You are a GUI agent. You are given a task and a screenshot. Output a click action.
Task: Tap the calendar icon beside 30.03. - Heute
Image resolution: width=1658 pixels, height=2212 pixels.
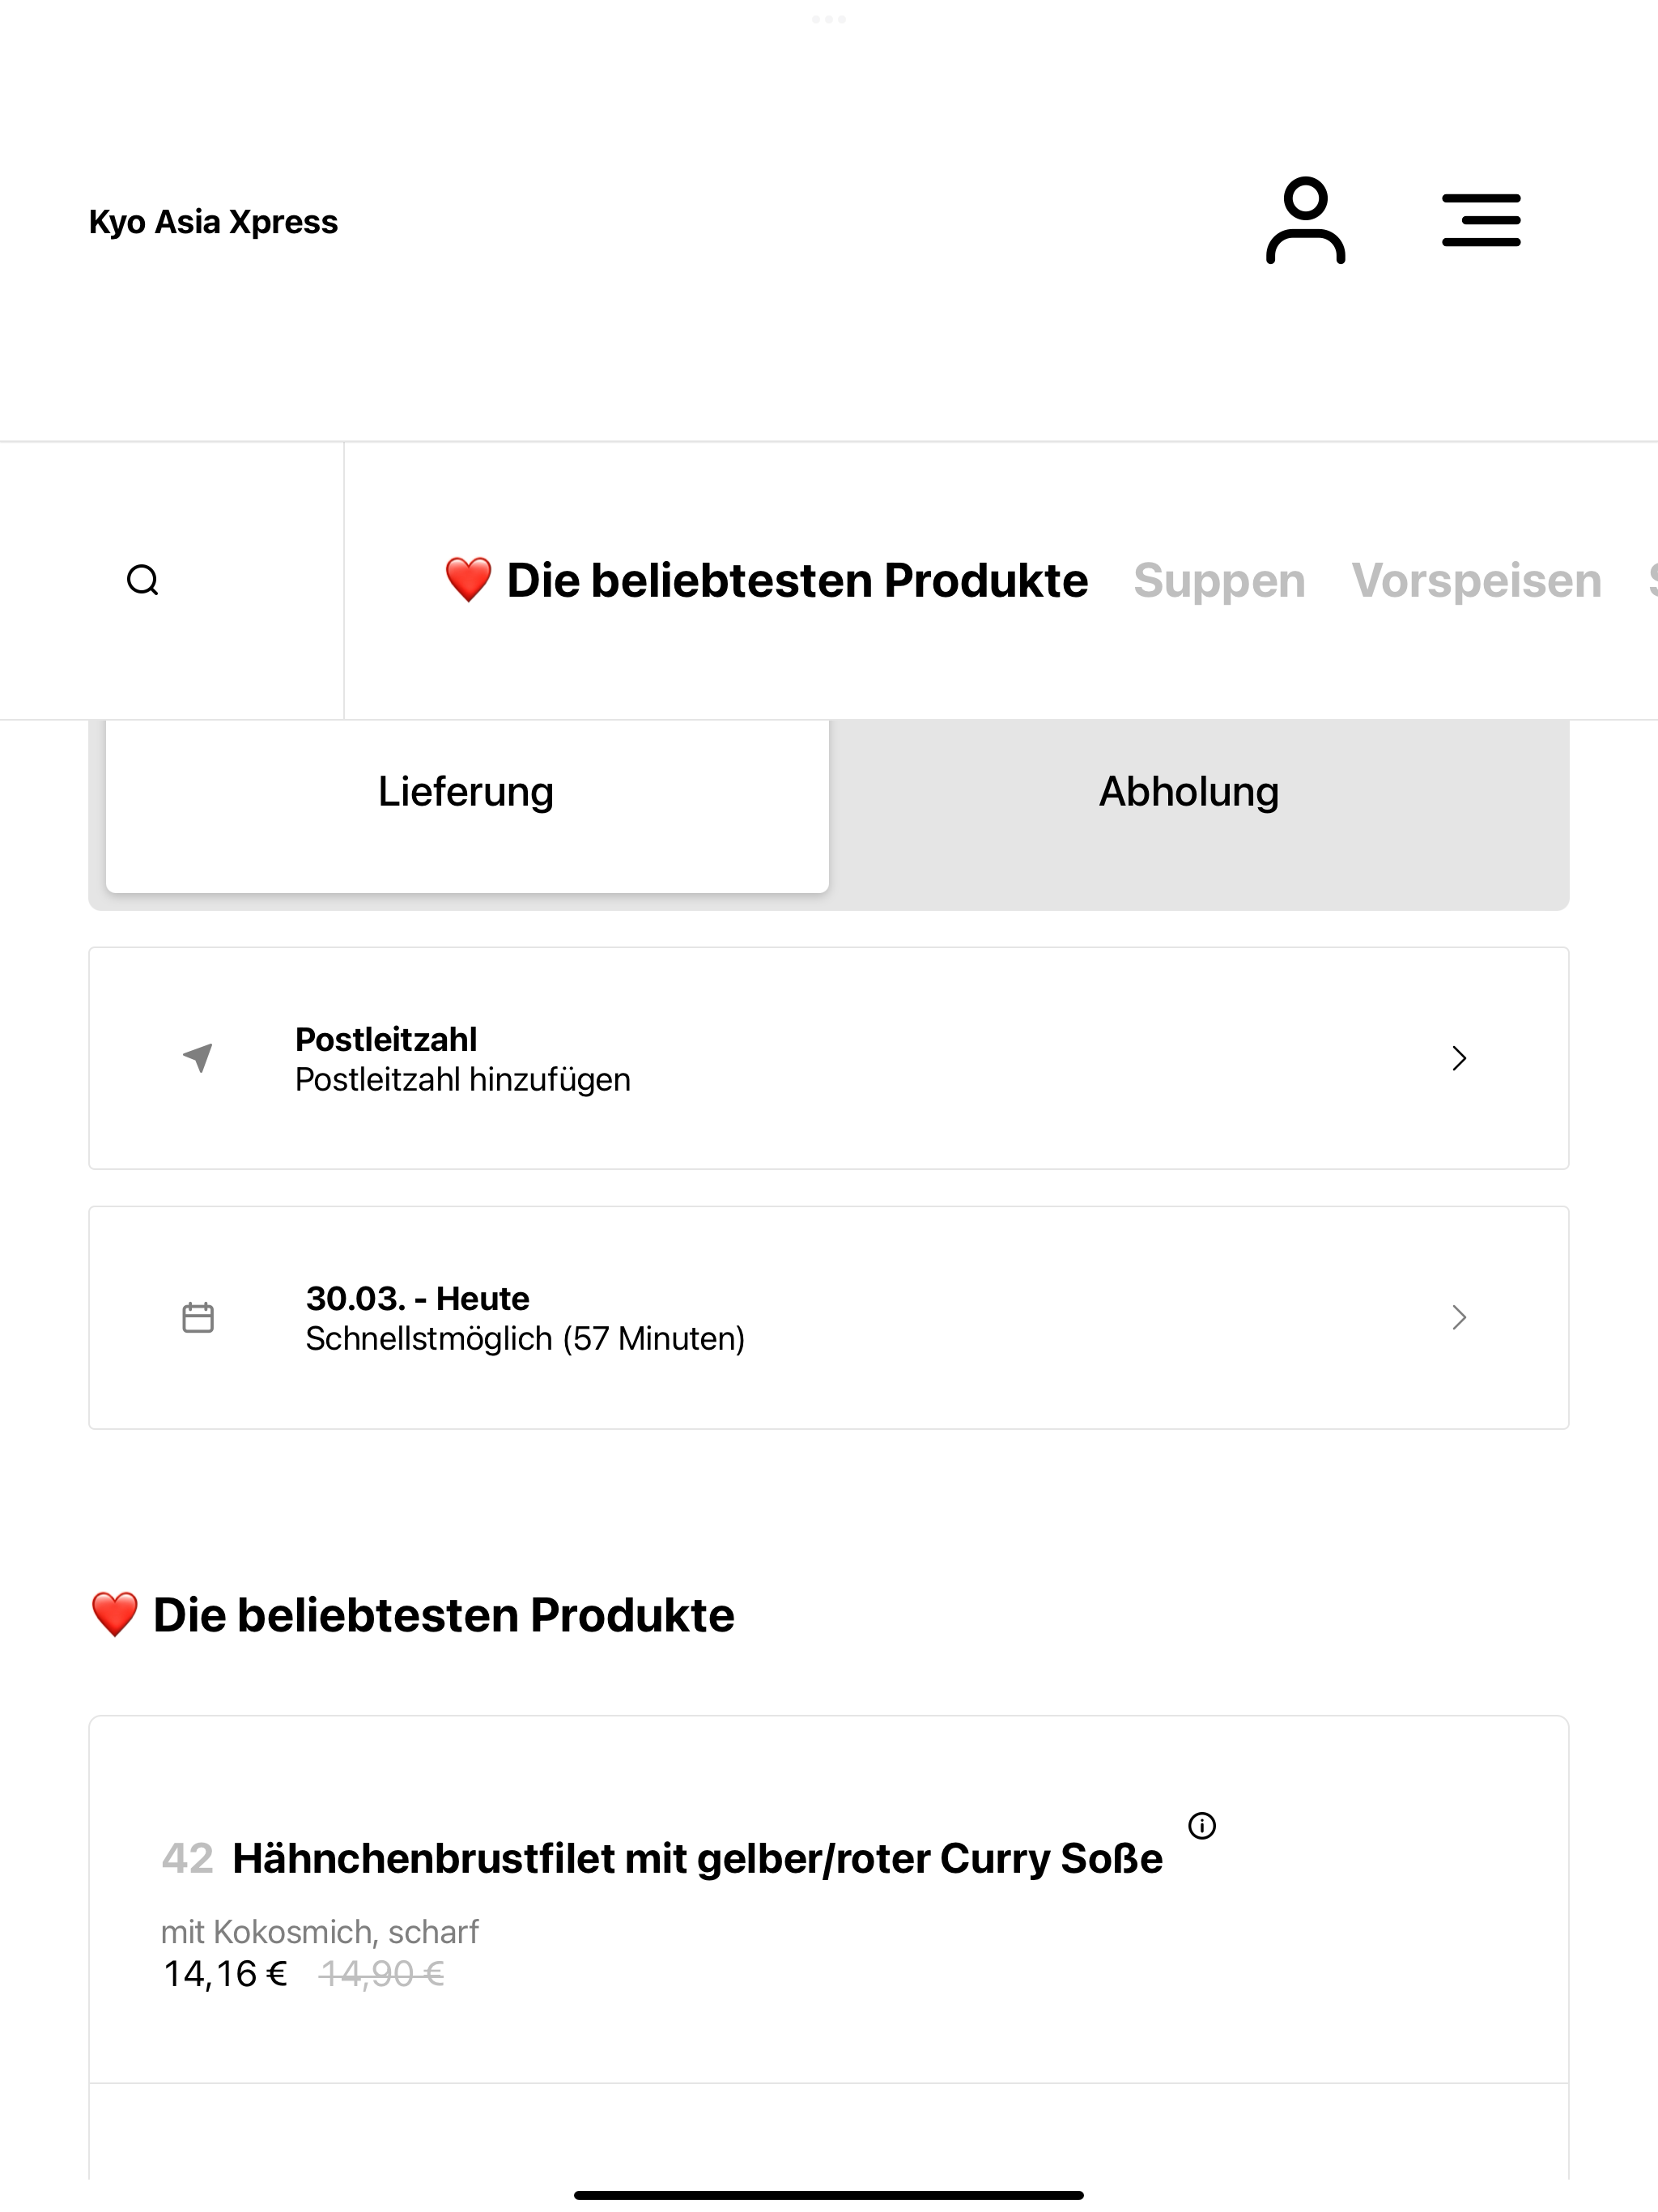pos(198,1317)
